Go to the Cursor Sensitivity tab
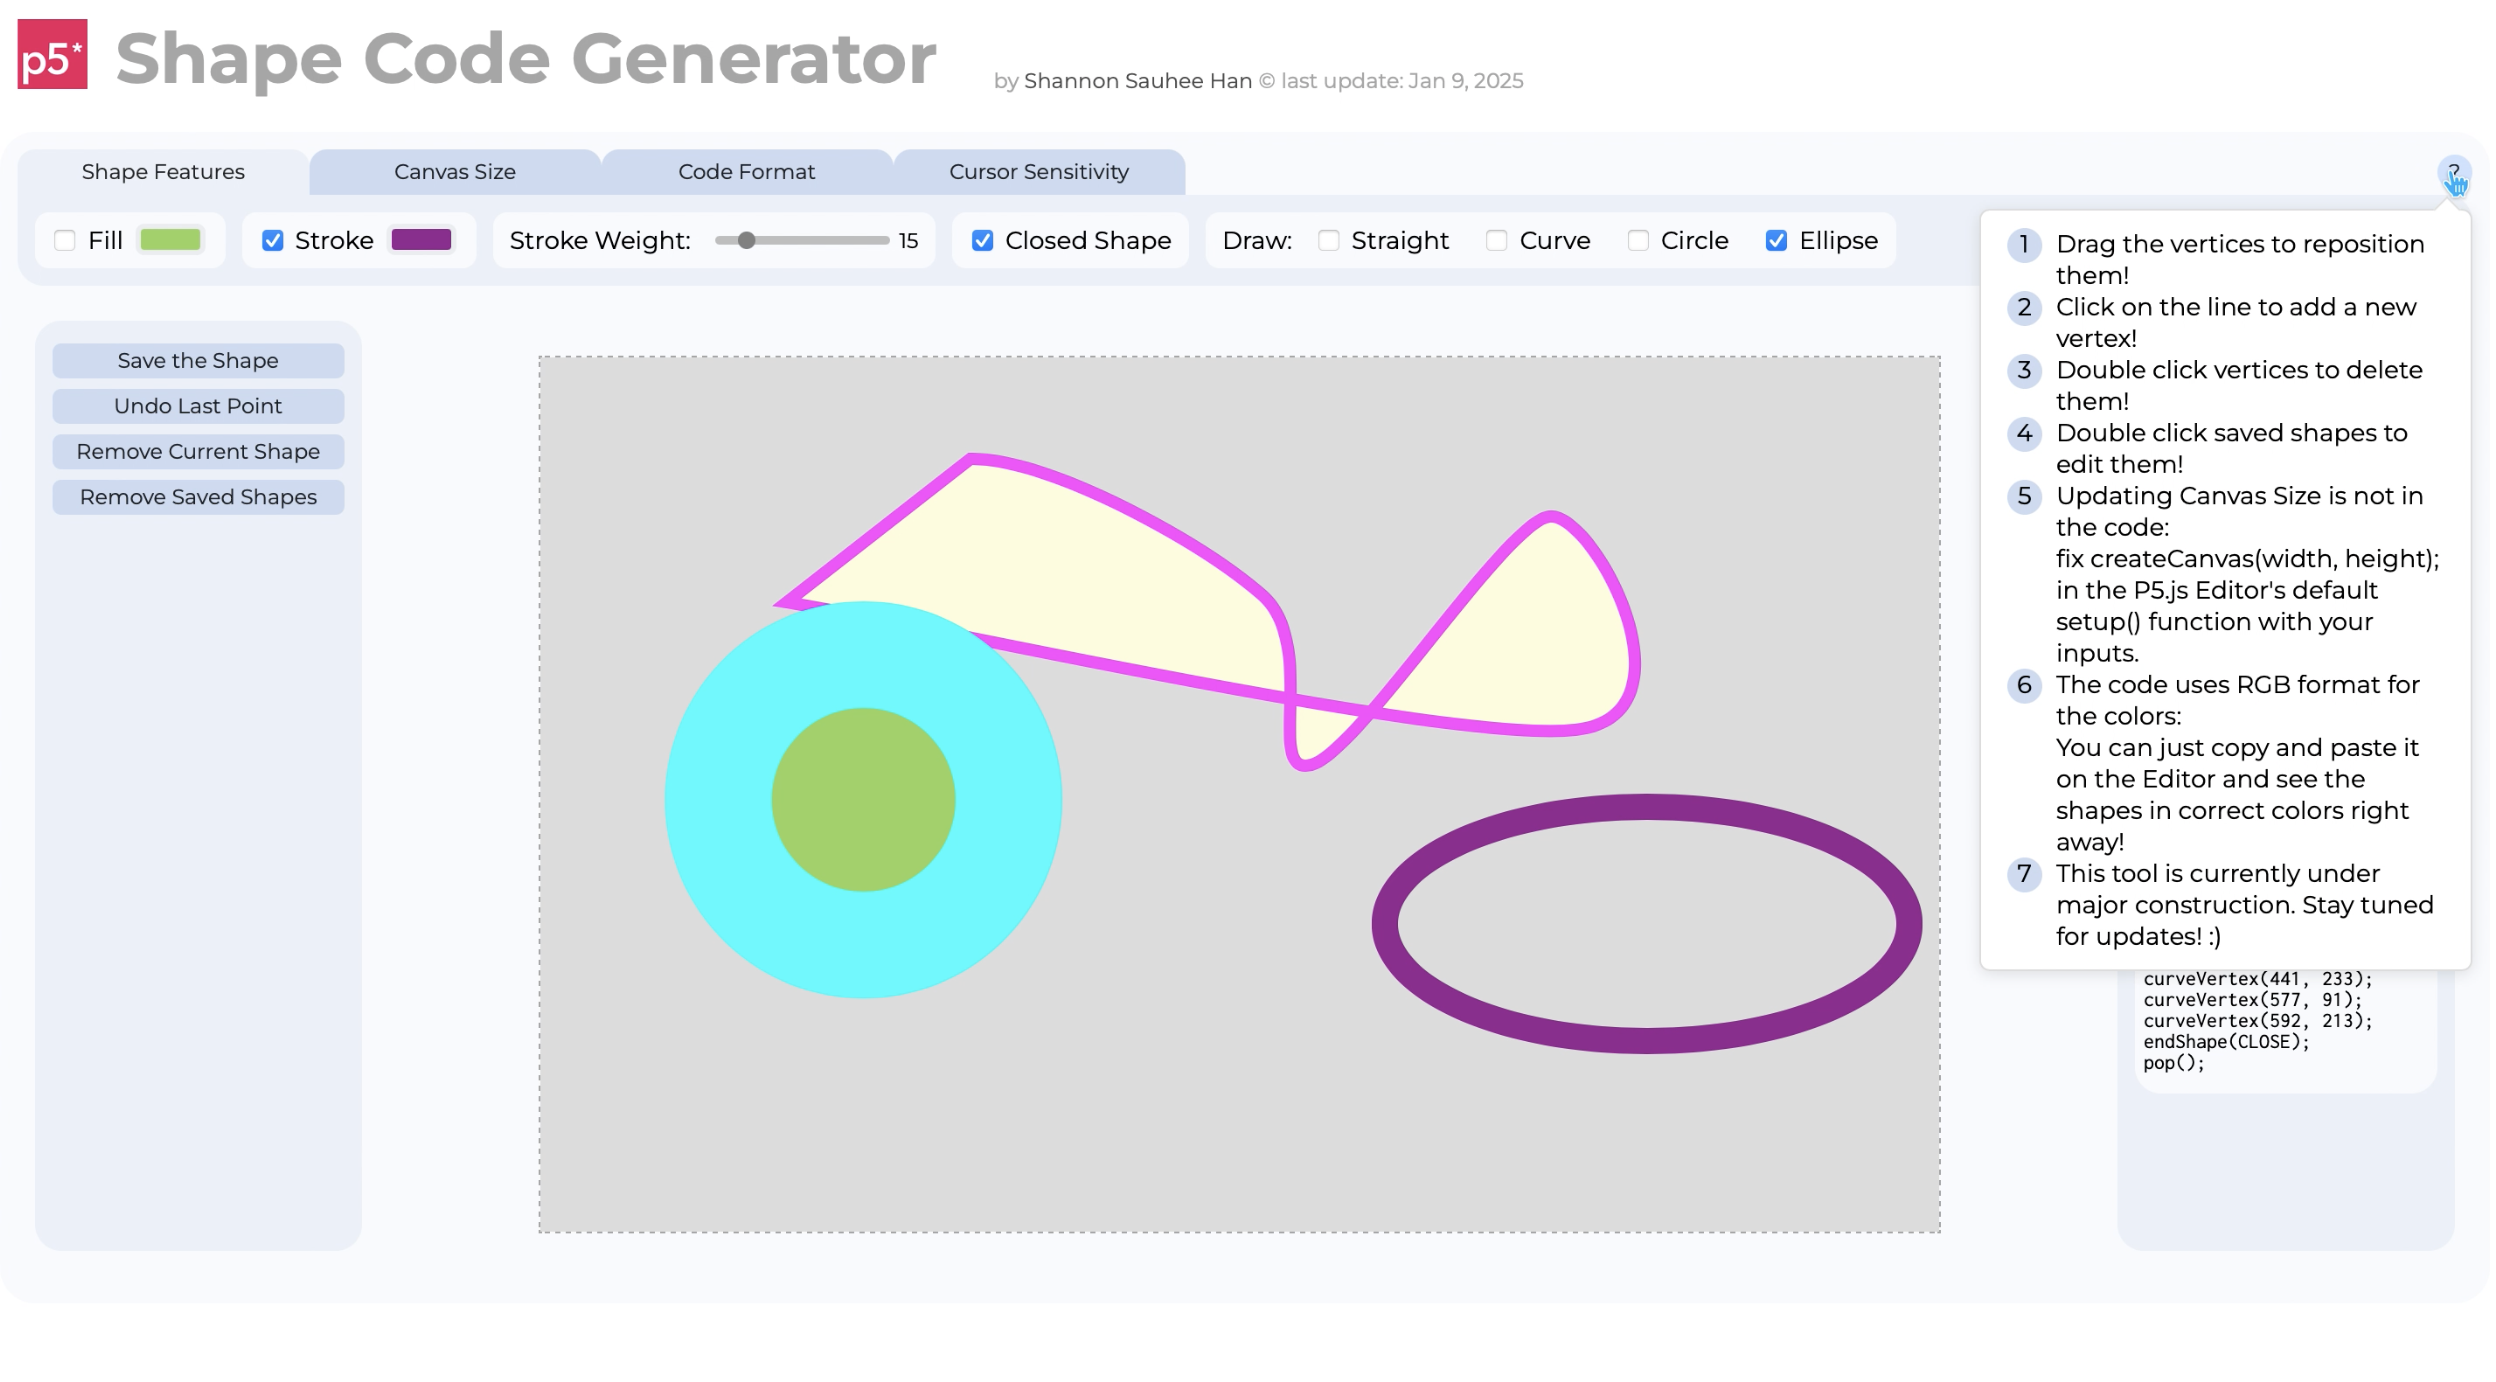Image resolution: width=2496 pixels, height=1382 pixels. [1038, 172]
